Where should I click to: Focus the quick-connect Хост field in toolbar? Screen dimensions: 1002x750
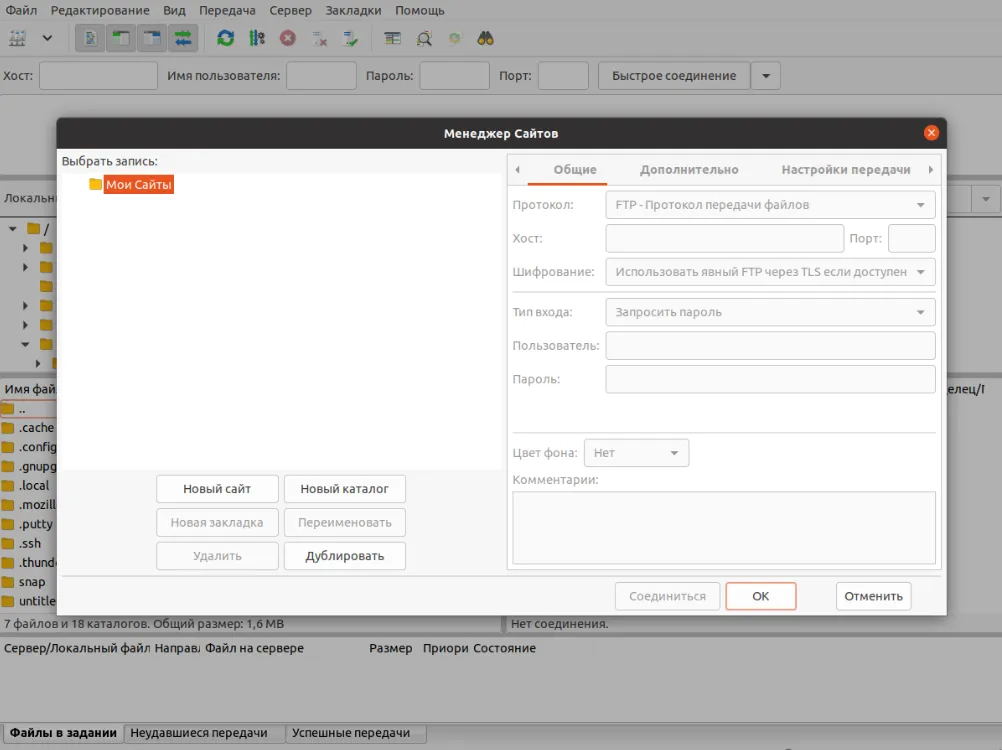[98, 76]
